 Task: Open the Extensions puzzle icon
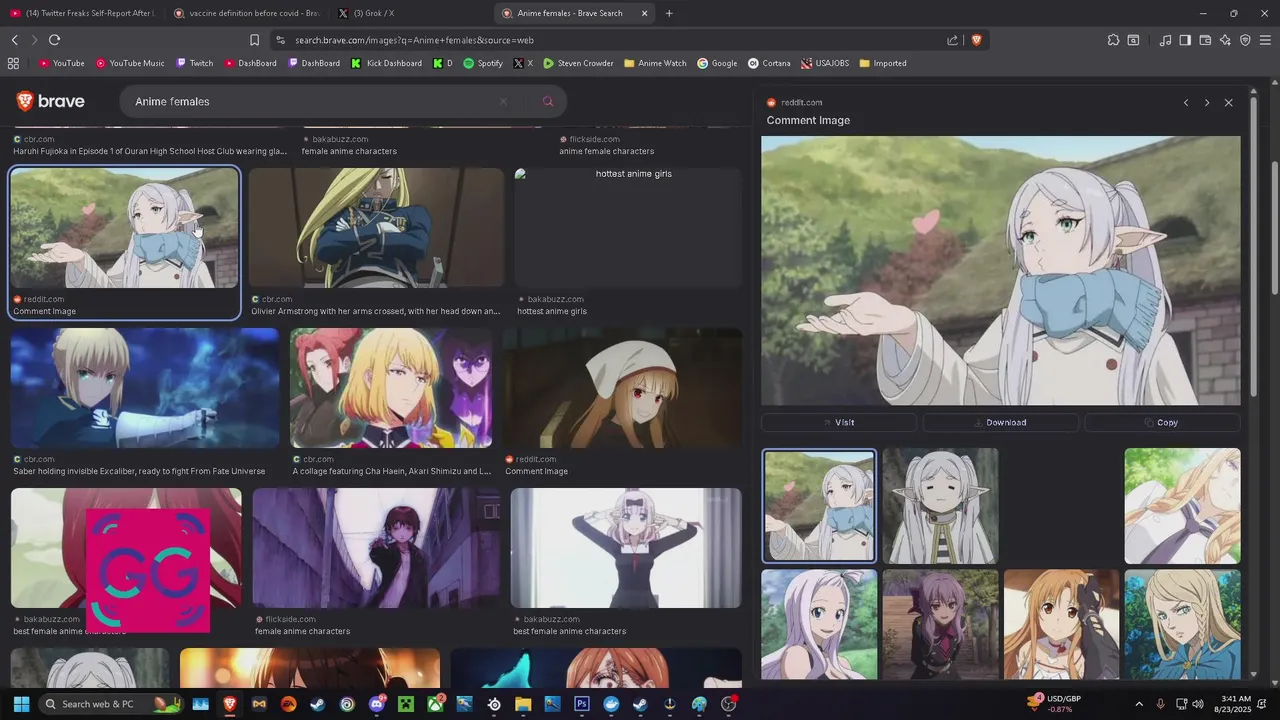(x=1113, y=40)
